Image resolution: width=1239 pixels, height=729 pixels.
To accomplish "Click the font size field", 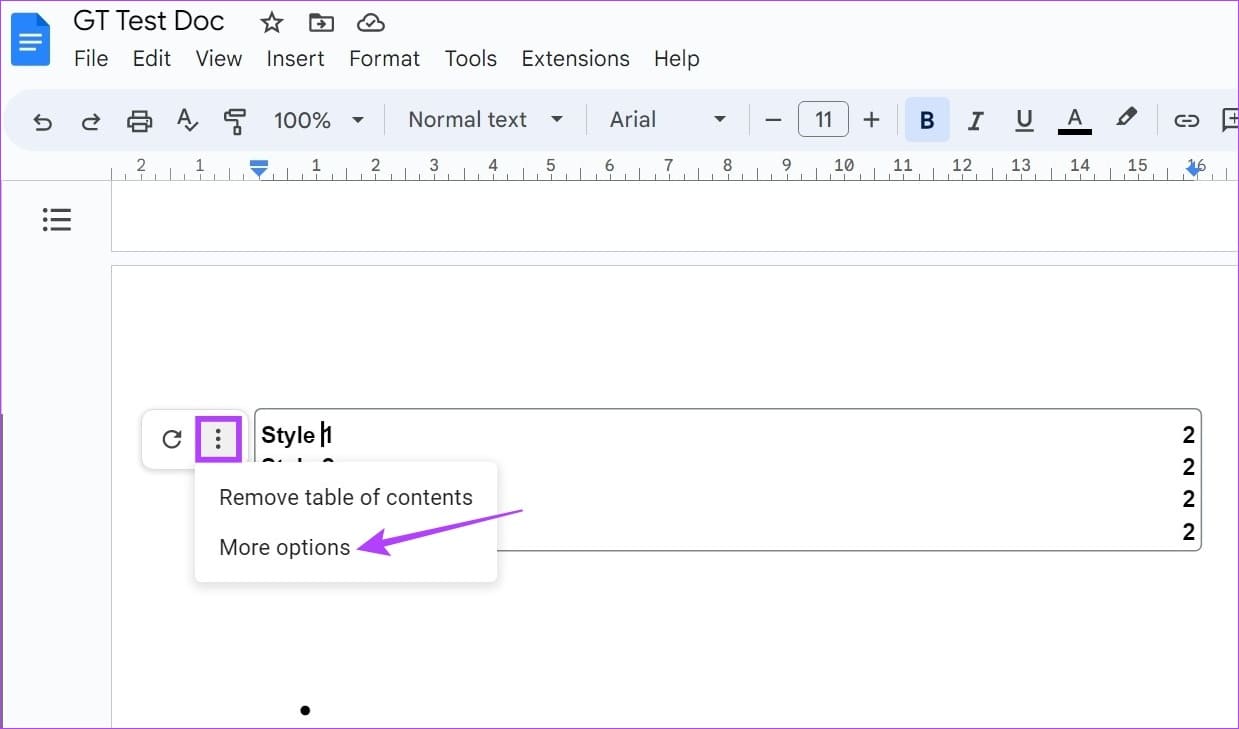I will [x=823, y=121].
